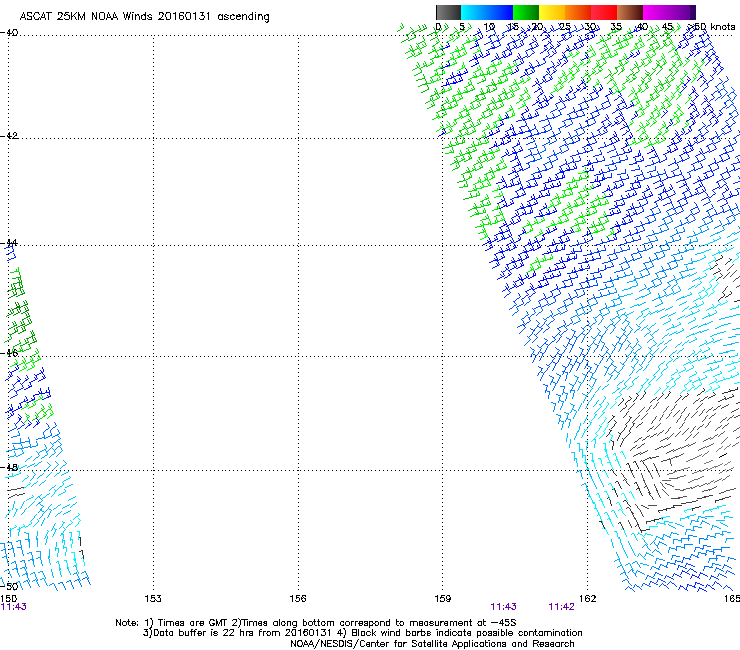The width and height of the screenshot is (740, 650).
Task: Click the '35' label on the color scale
Action: coord(616,27)
